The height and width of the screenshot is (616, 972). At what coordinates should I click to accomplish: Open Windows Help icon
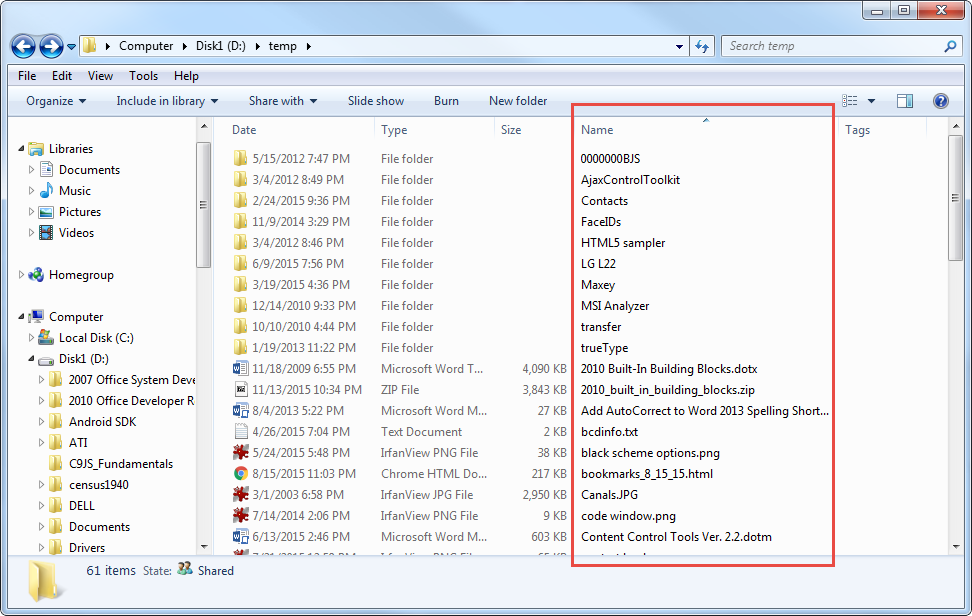940,100
